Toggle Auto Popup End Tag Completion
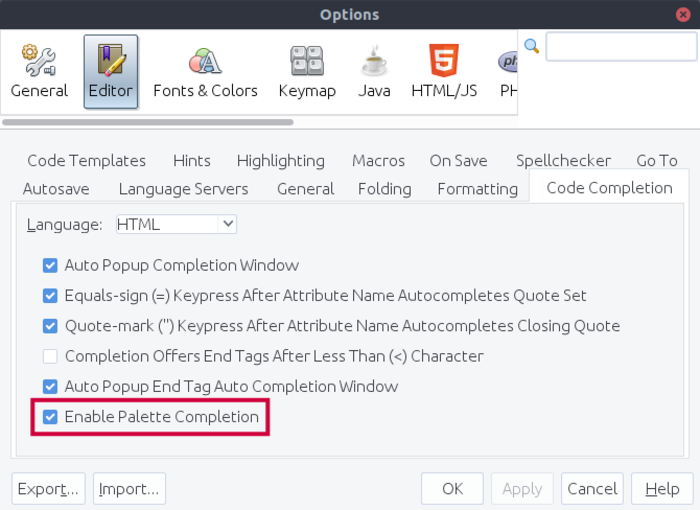Image resolution: width=700 pixels, height=510 pixels. (50, 386)
